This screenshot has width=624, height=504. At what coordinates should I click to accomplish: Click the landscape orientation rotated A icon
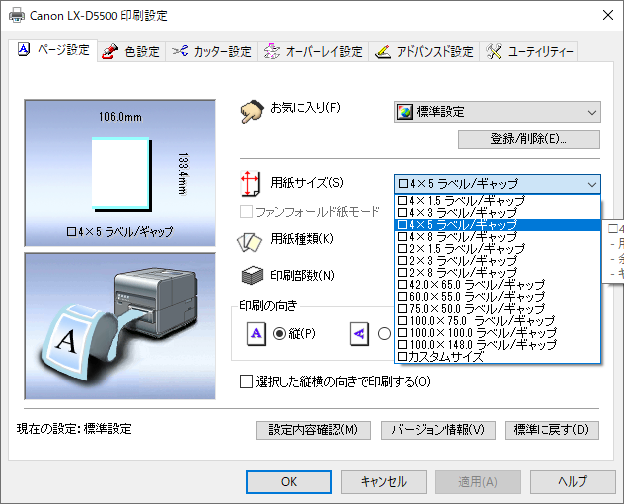(x=359, y=334)
